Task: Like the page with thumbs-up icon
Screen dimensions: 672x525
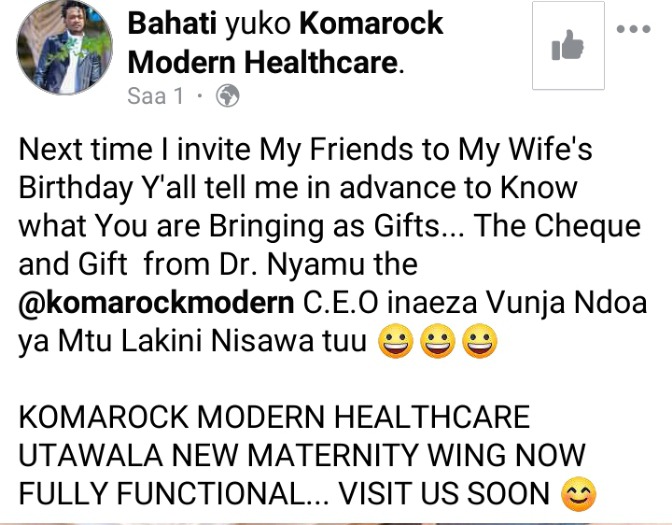Action: (x=568, y=45)
